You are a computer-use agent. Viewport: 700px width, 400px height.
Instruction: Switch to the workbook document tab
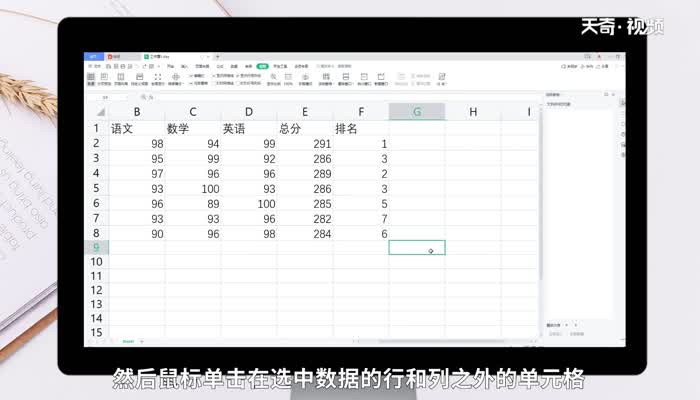(174, 57)
